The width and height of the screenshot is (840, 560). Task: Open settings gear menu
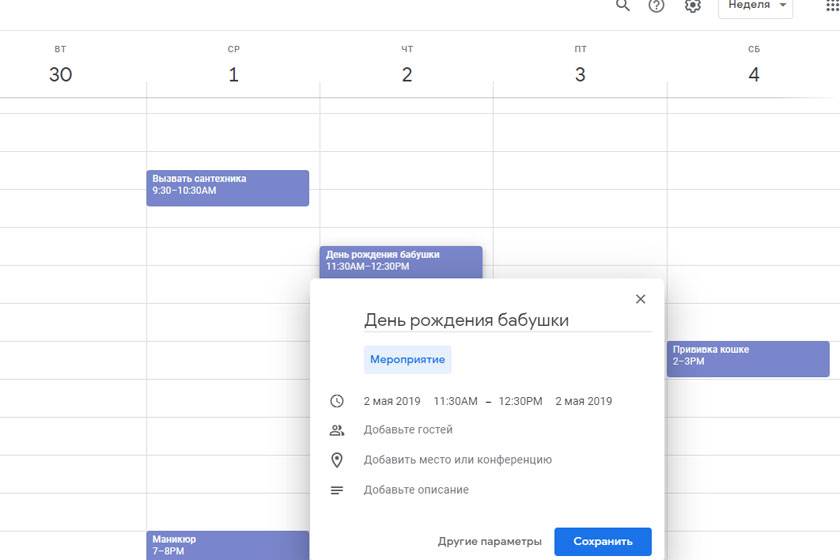[692, 6]
